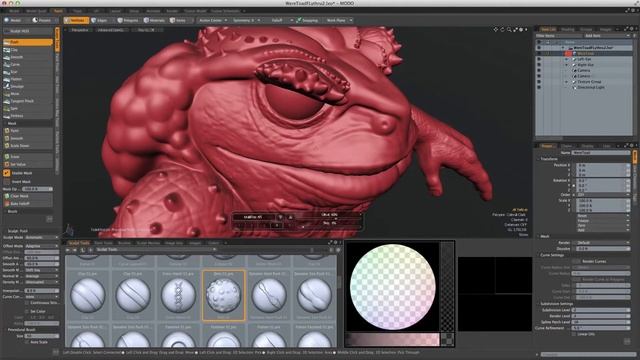Open the Render Default dropdown in Mesh
The width and height of the screenshot is (640, 360).
(x=603, y=242)
